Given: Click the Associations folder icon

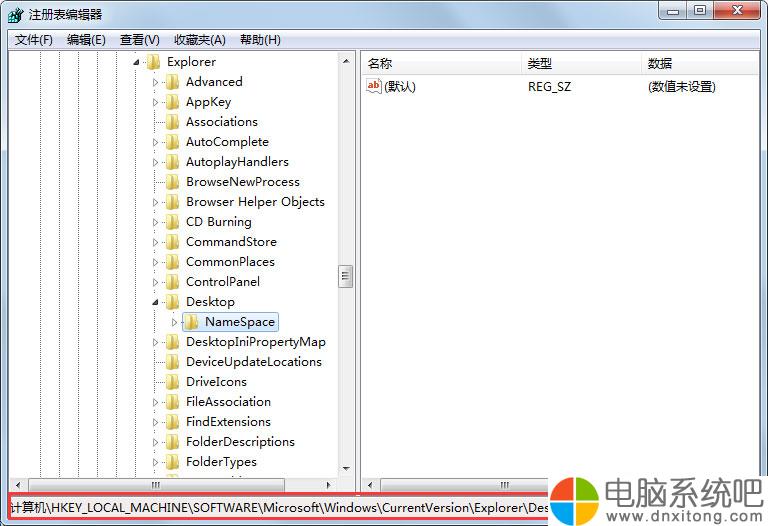Looking at the screenshot, I should click(x=172, y=122).
